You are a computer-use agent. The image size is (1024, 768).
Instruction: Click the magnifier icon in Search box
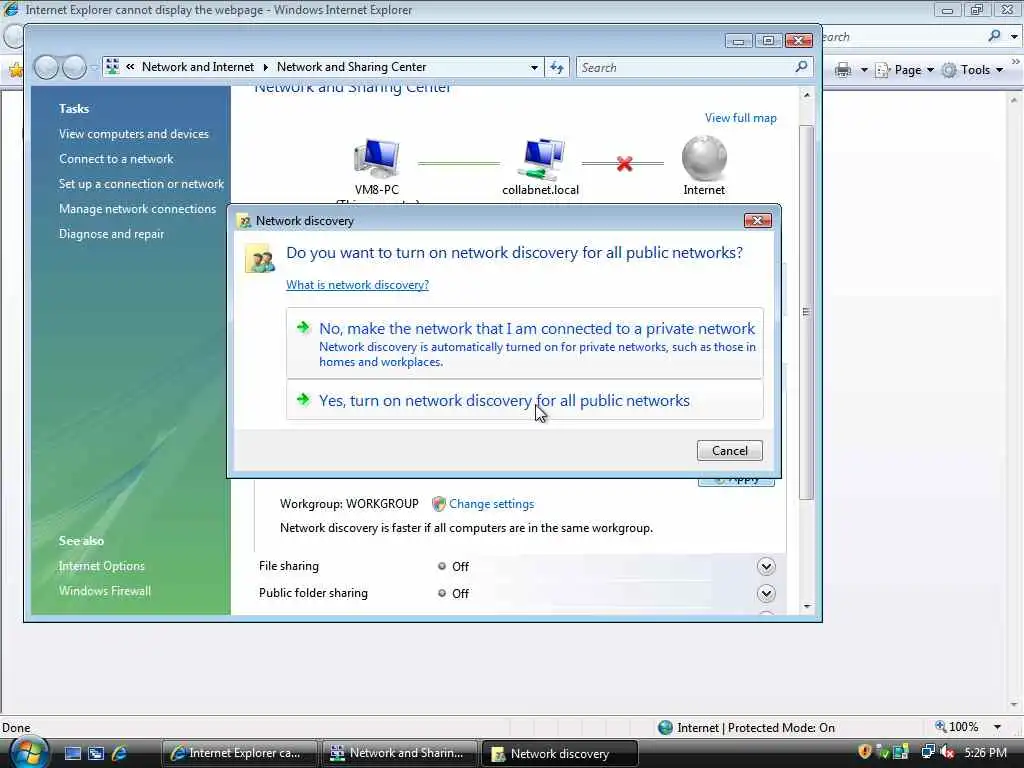[801, 67]
